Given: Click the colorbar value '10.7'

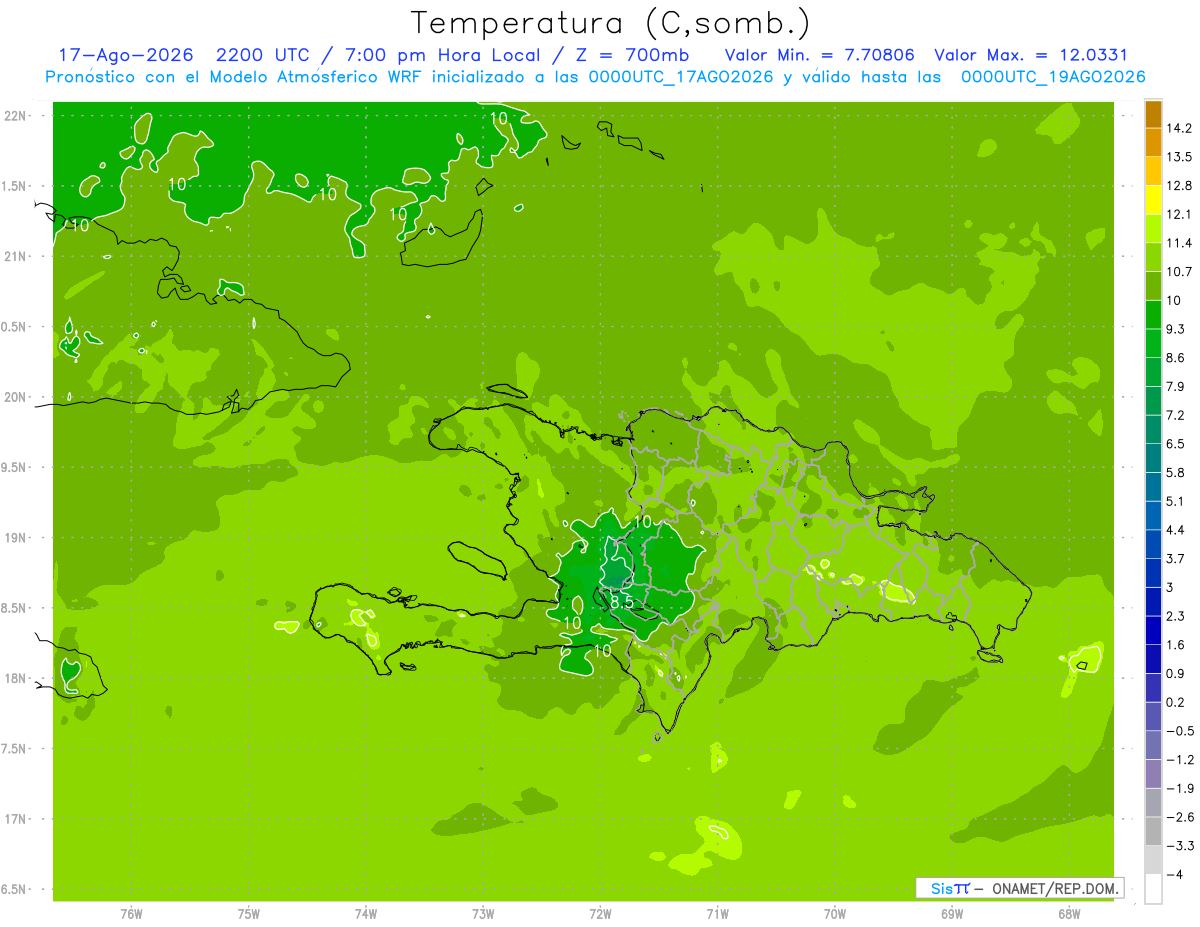Looking at the screenshot, I should tap(1179, 272).
